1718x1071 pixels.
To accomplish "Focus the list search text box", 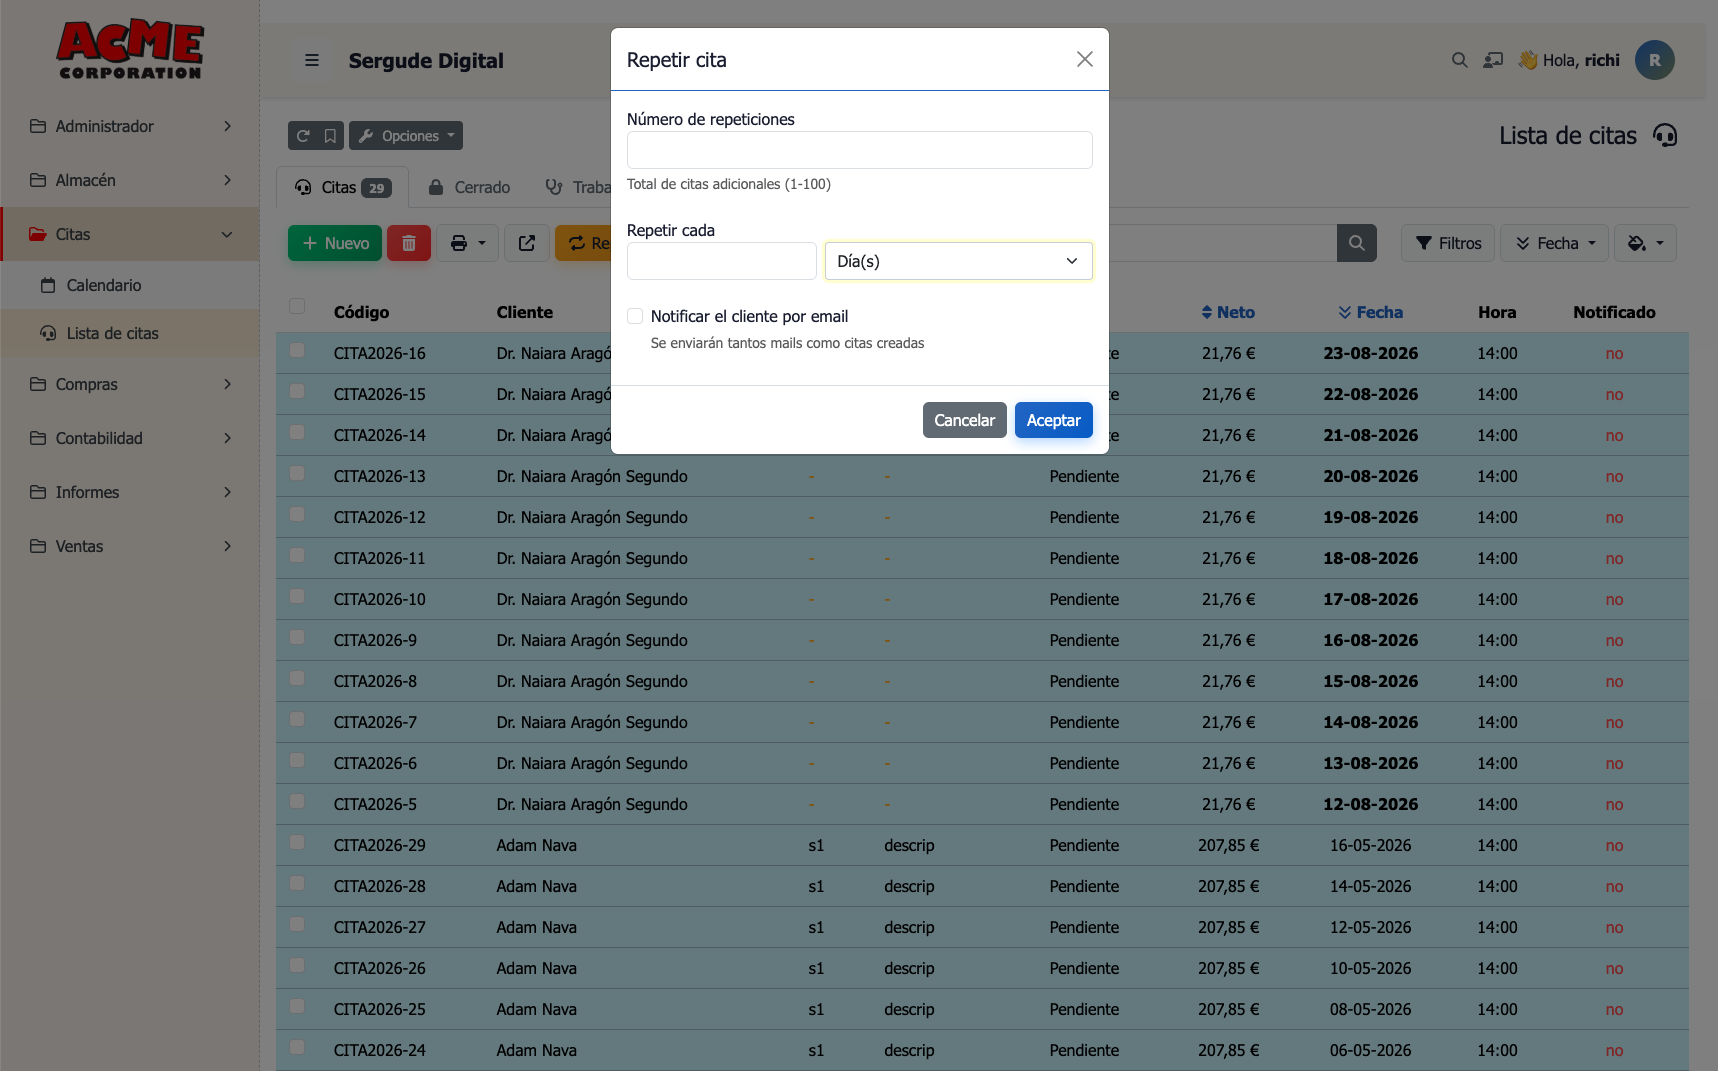I will point(1222,243).
